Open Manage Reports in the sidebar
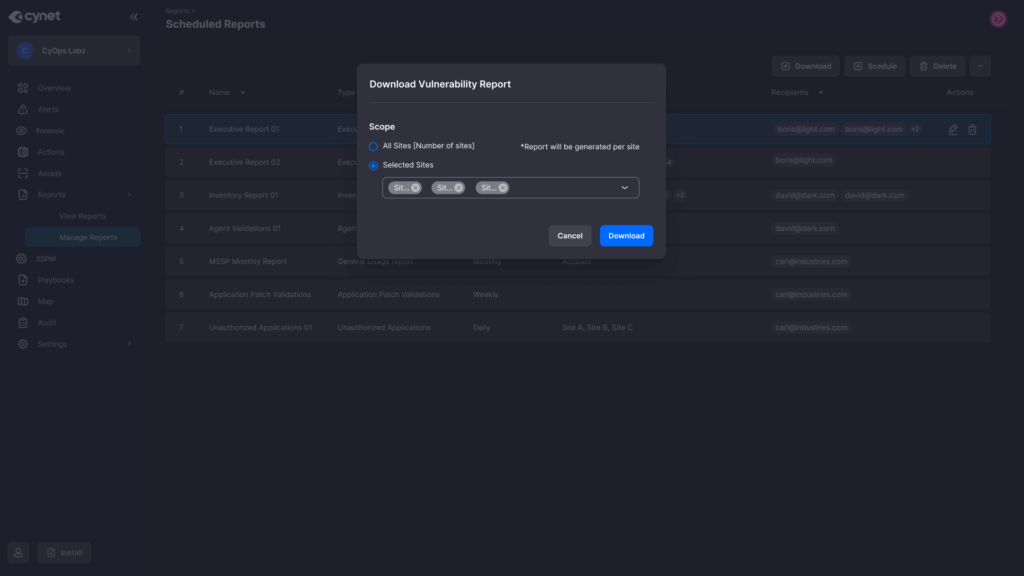Screen dimensions: 1024x576 point(87,238)
